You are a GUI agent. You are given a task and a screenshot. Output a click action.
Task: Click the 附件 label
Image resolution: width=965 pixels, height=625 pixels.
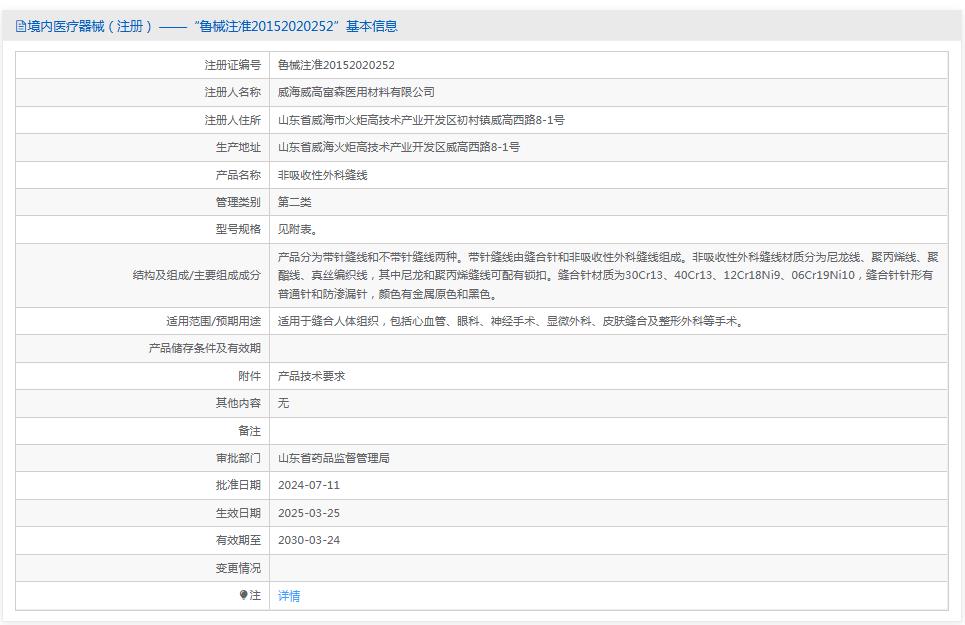click(249, 376)
